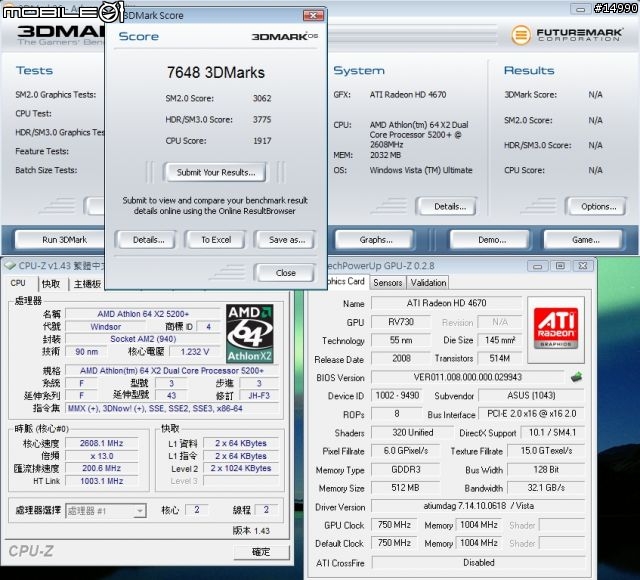Image resolution: width=640 pixels, height=580 pixels.
Task: Click the ATI Radeon logo in GPU-Z
Action: 556,329
